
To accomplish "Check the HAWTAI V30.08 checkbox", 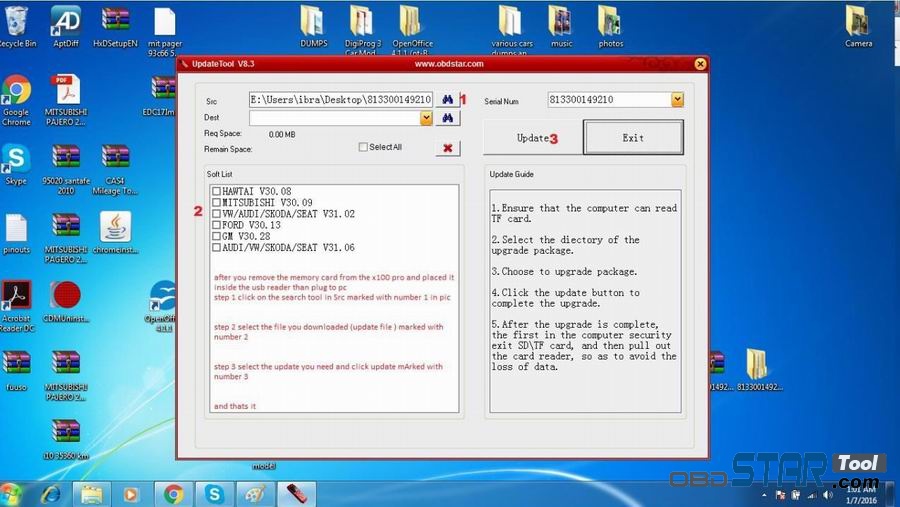I will coord(216,191).
